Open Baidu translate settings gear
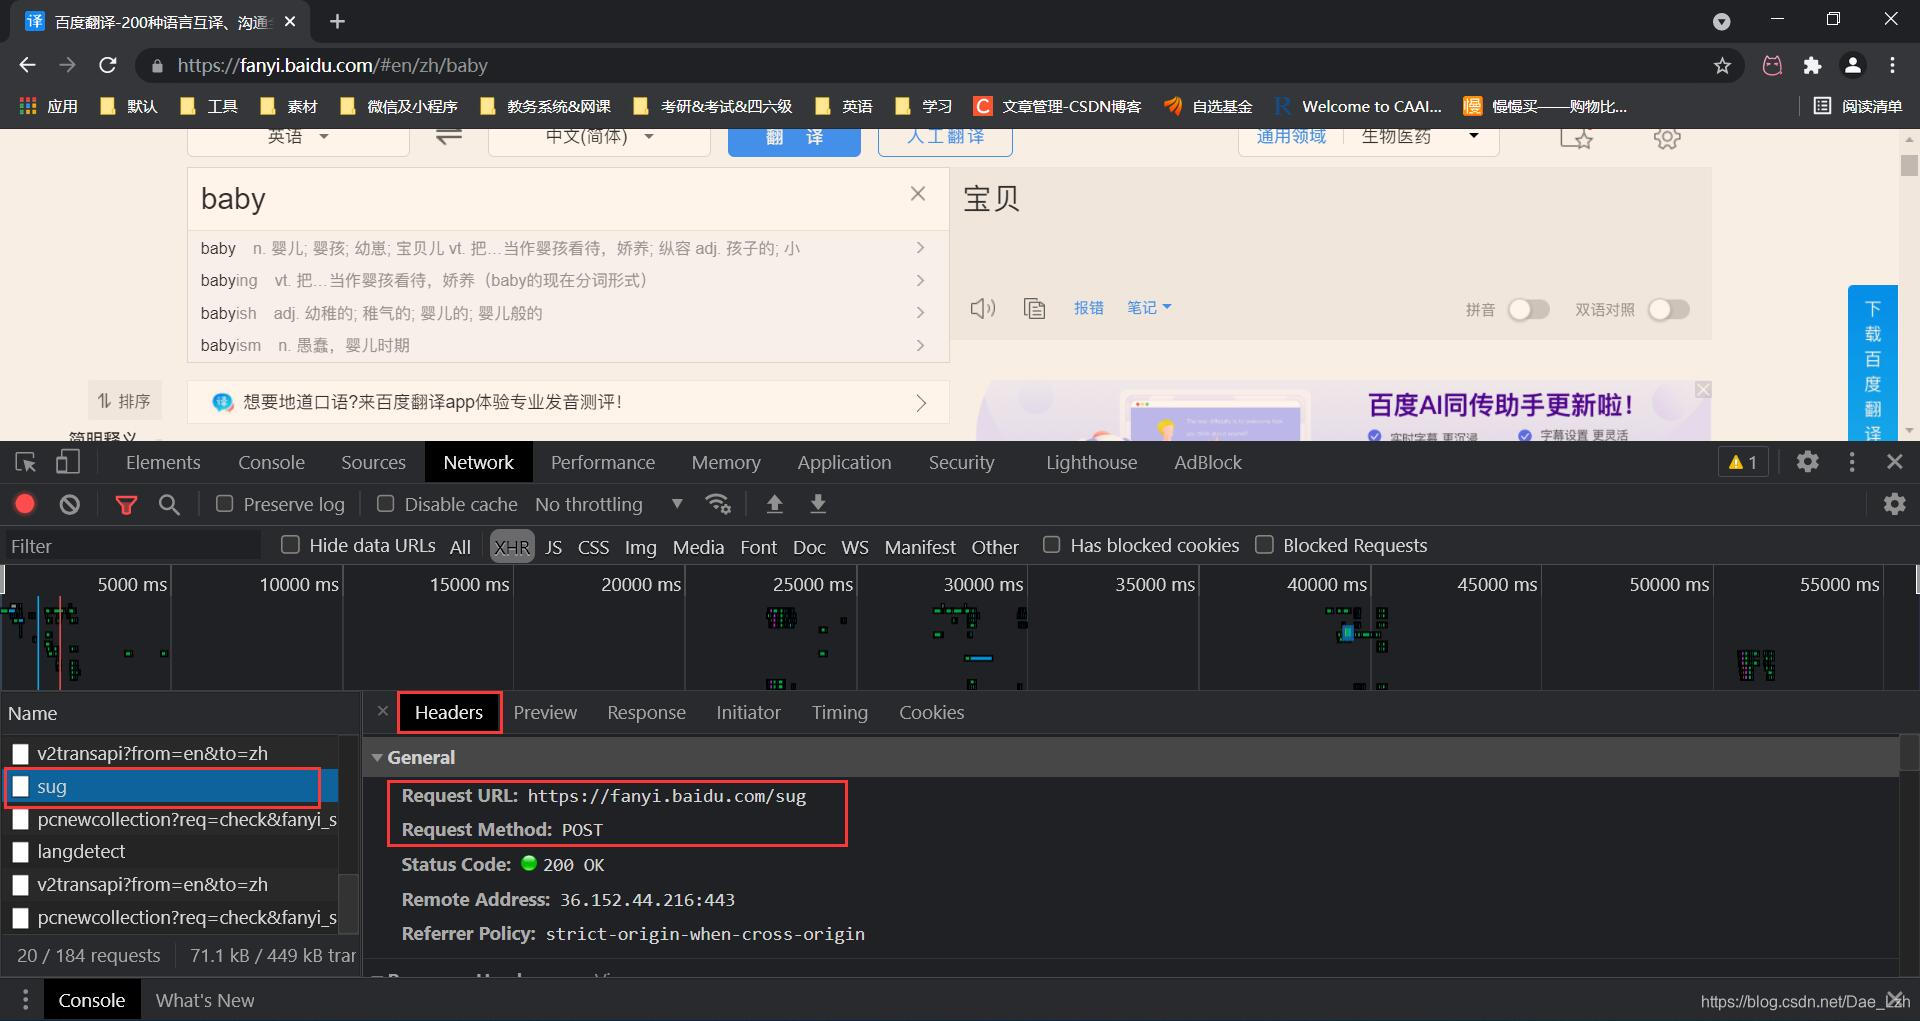The width and height of the screenshot is (1920, 1021). [x=1667, y=138]
